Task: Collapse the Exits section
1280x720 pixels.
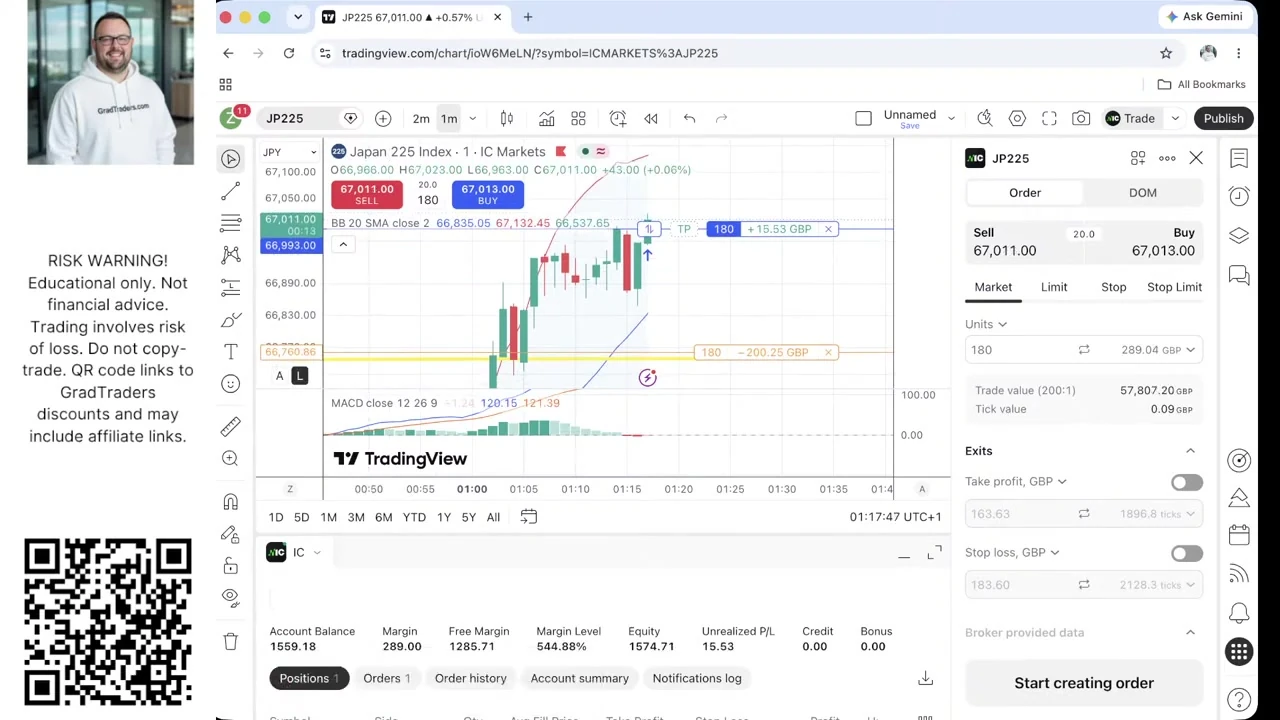Action: tap(1190, 452)
